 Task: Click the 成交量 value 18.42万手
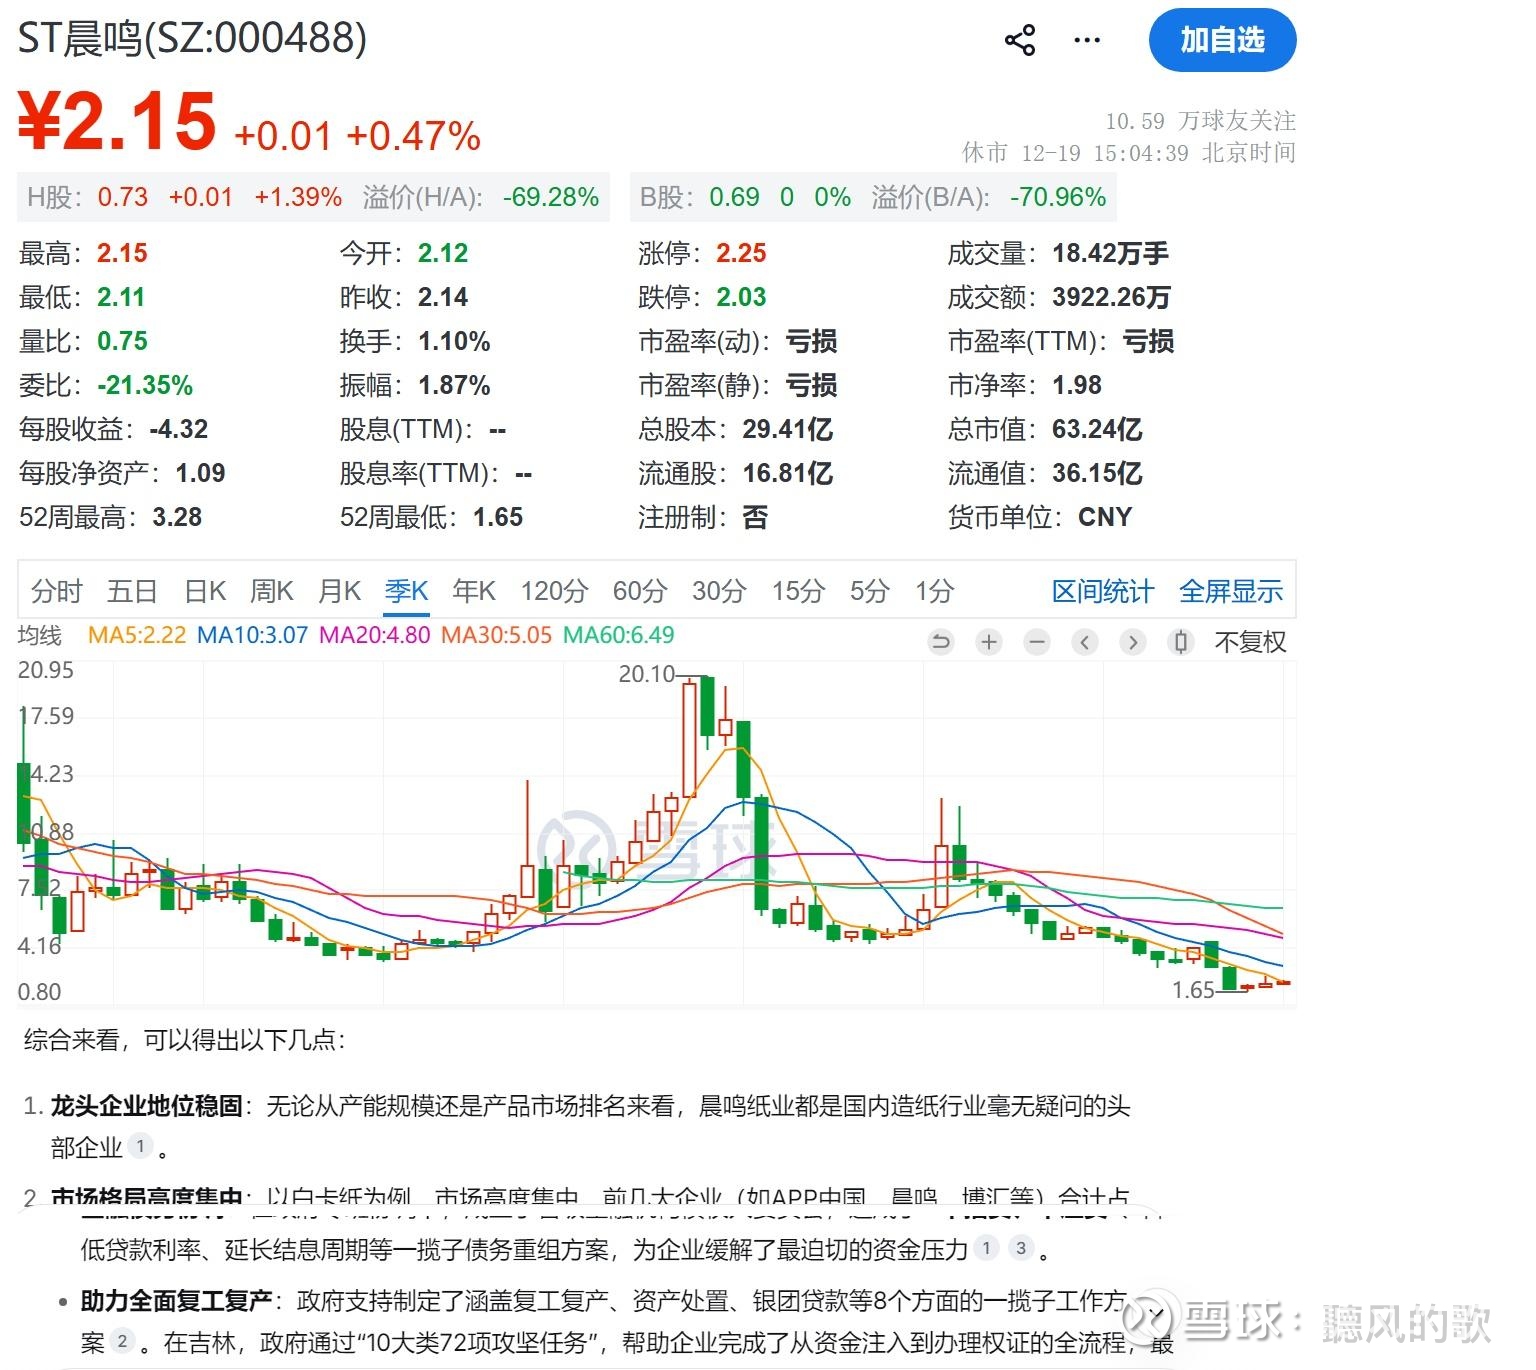[x=1111, y=254]
